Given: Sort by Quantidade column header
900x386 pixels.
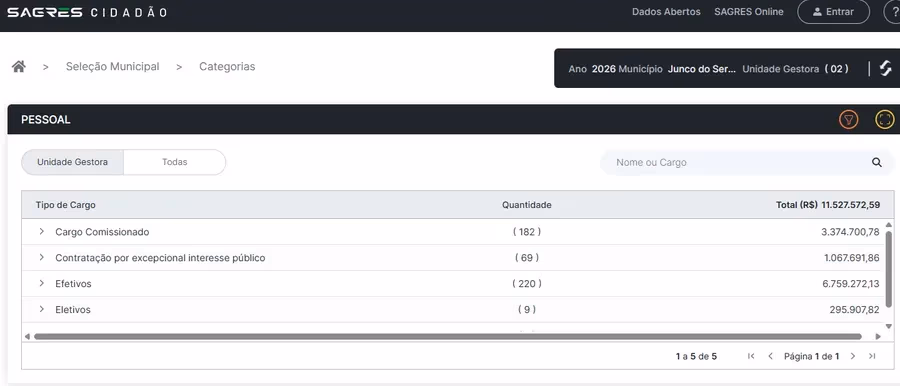Looking at the screenshot, I should point(527,205).
